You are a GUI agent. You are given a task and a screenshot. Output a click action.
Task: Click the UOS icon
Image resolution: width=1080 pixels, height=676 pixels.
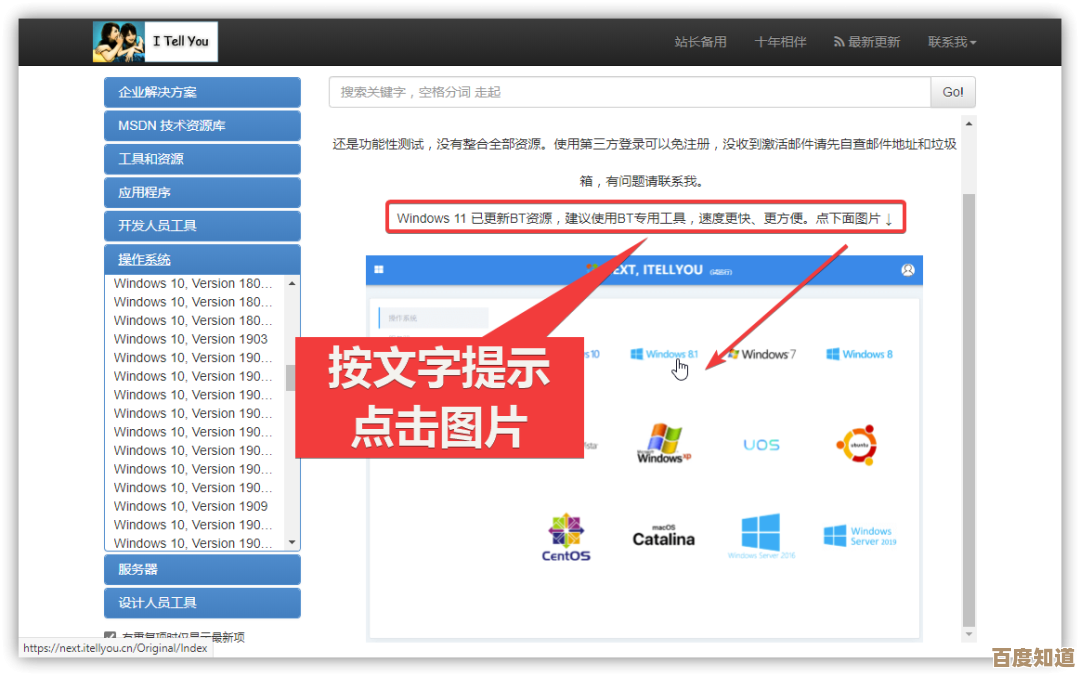(760, 443)
